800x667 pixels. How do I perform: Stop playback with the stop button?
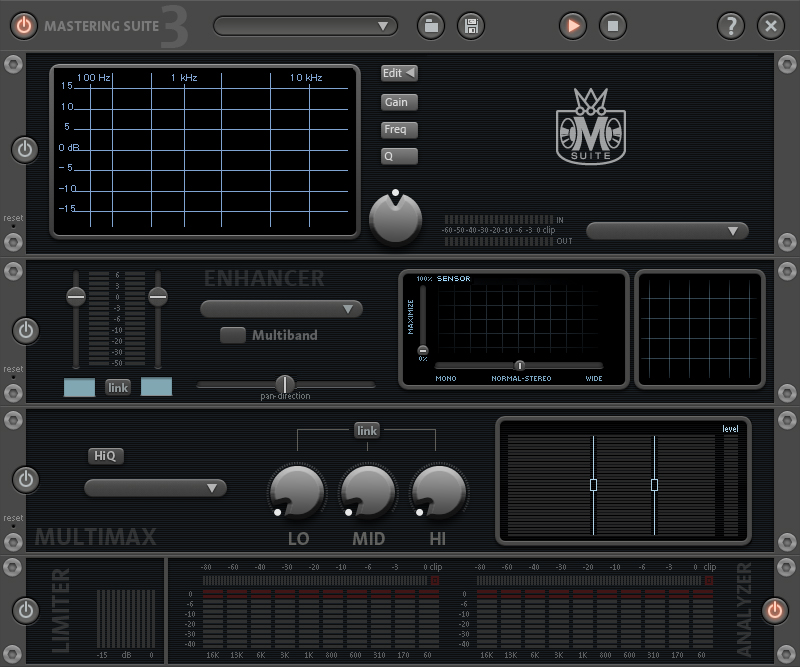(613, 26)
